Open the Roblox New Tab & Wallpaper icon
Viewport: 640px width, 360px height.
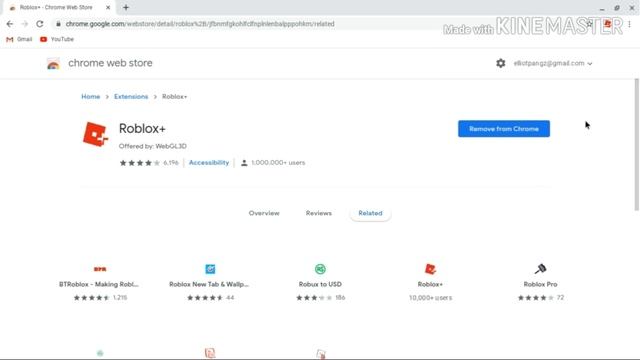[210, 269]
